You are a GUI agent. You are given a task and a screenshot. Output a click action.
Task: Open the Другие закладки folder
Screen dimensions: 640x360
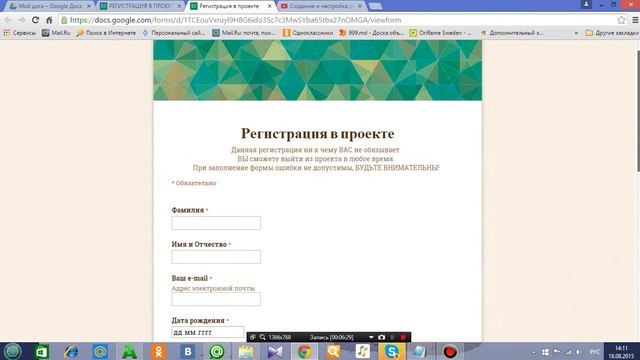point(612,33)
